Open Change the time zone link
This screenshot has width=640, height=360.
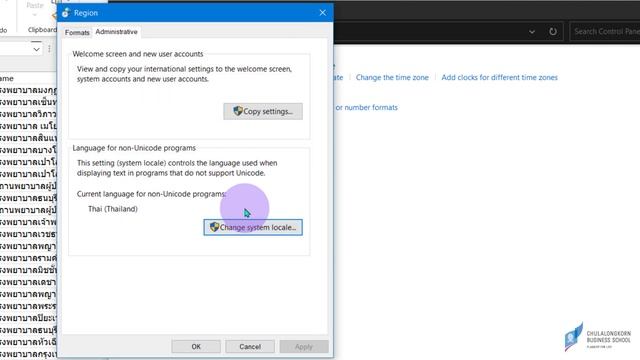coord(392,77)
